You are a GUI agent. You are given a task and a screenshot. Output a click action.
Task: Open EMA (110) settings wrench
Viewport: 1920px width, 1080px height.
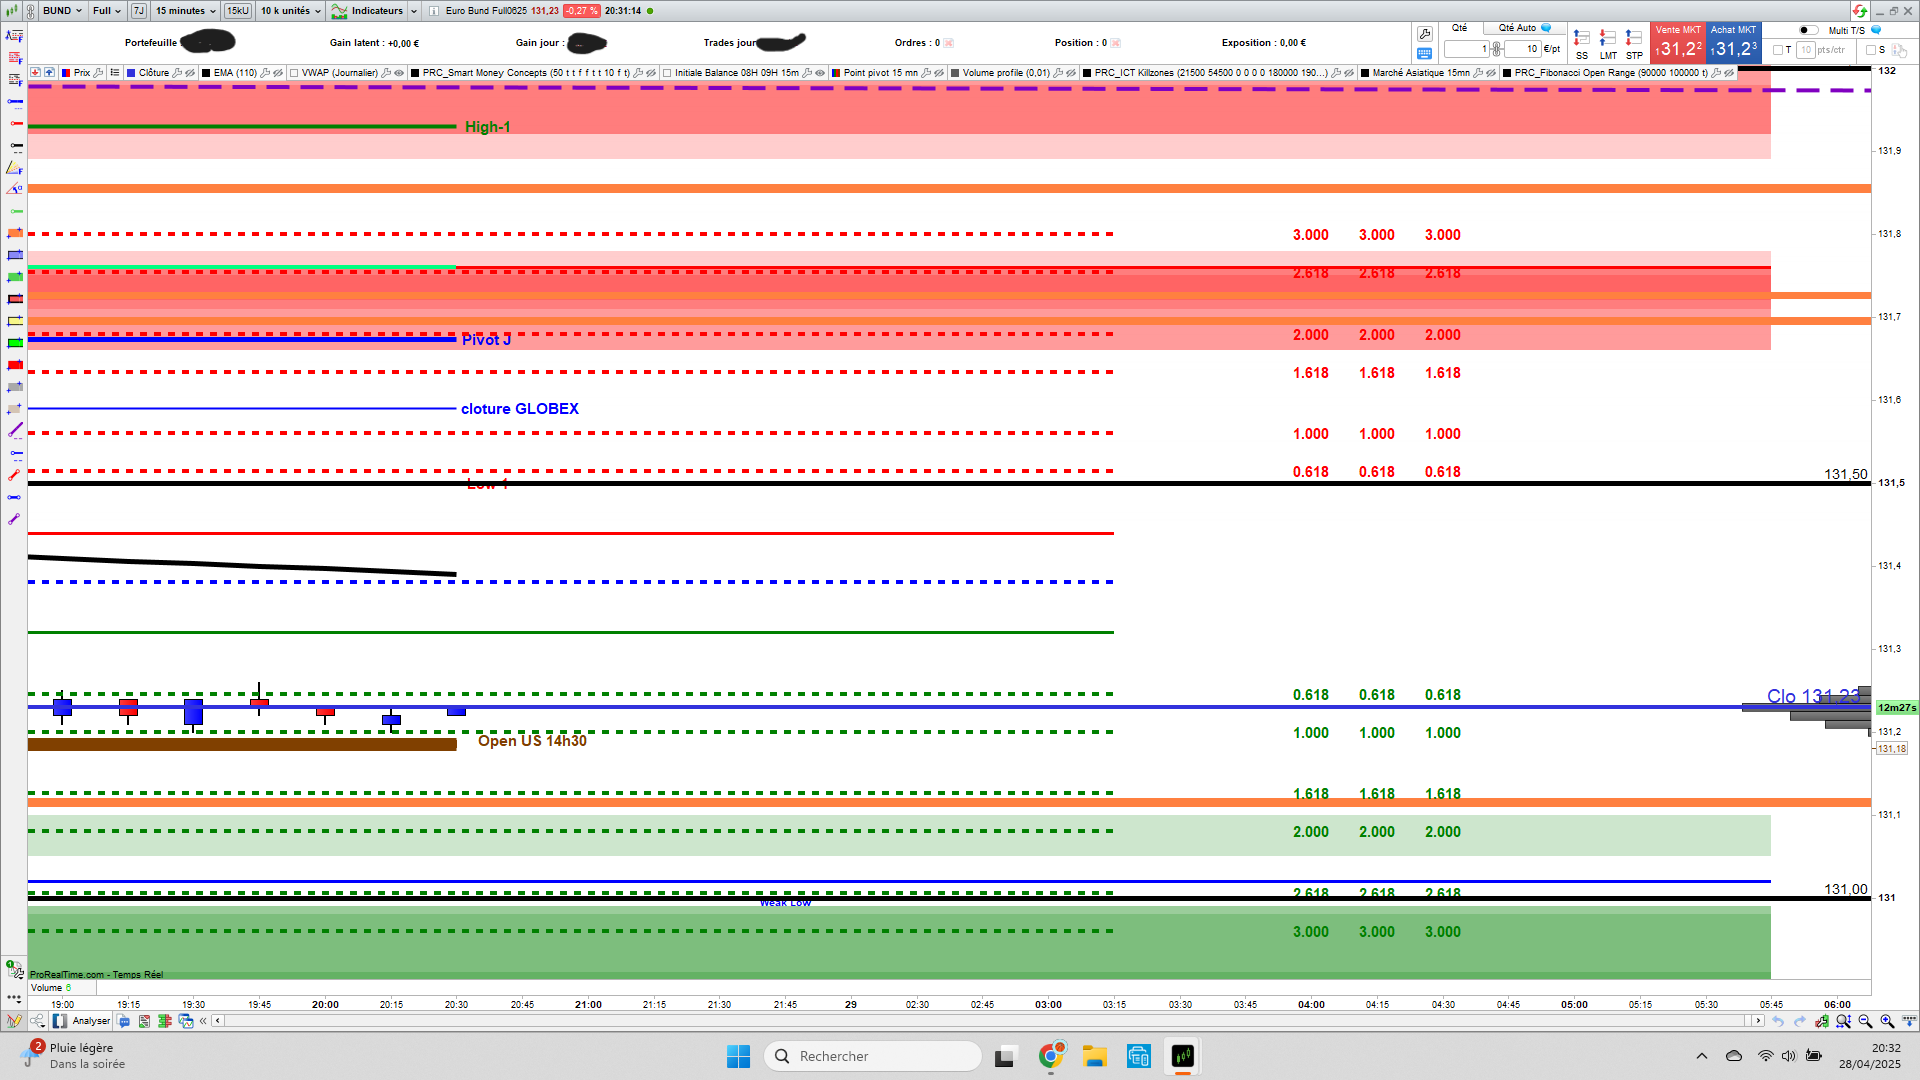[x=265, y=73]
